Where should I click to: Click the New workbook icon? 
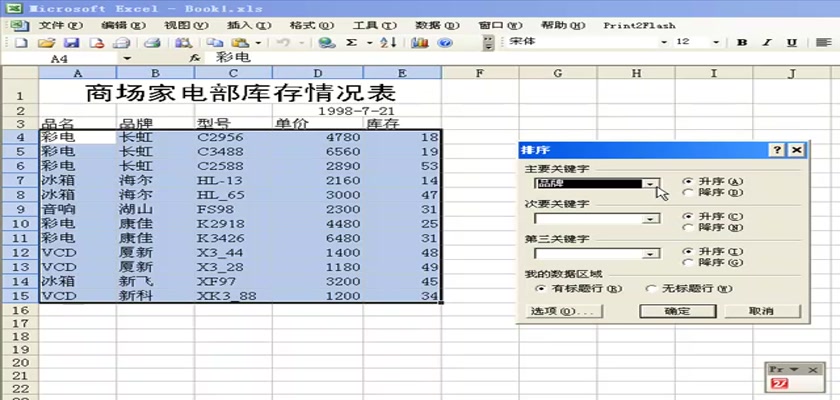tap(21, 43)
